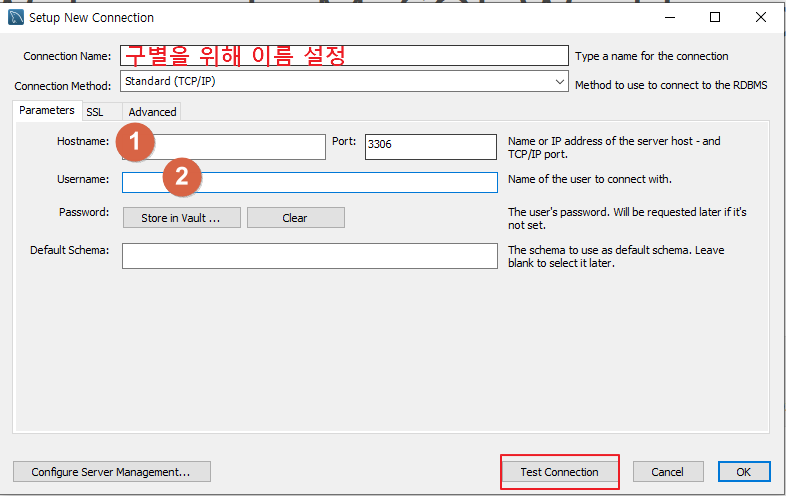The image size is (786, 496).
Task: Cancel the new connection setup
Action: tap(668, 472)
